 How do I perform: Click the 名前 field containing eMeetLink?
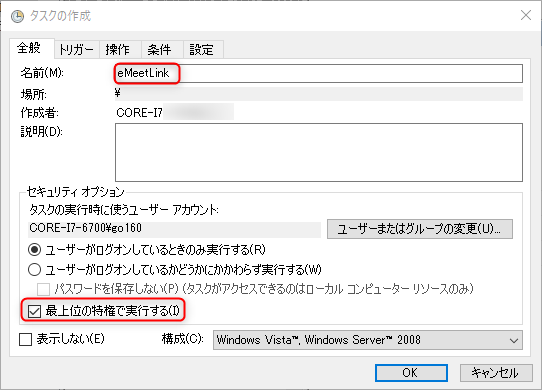coord(319,73)
